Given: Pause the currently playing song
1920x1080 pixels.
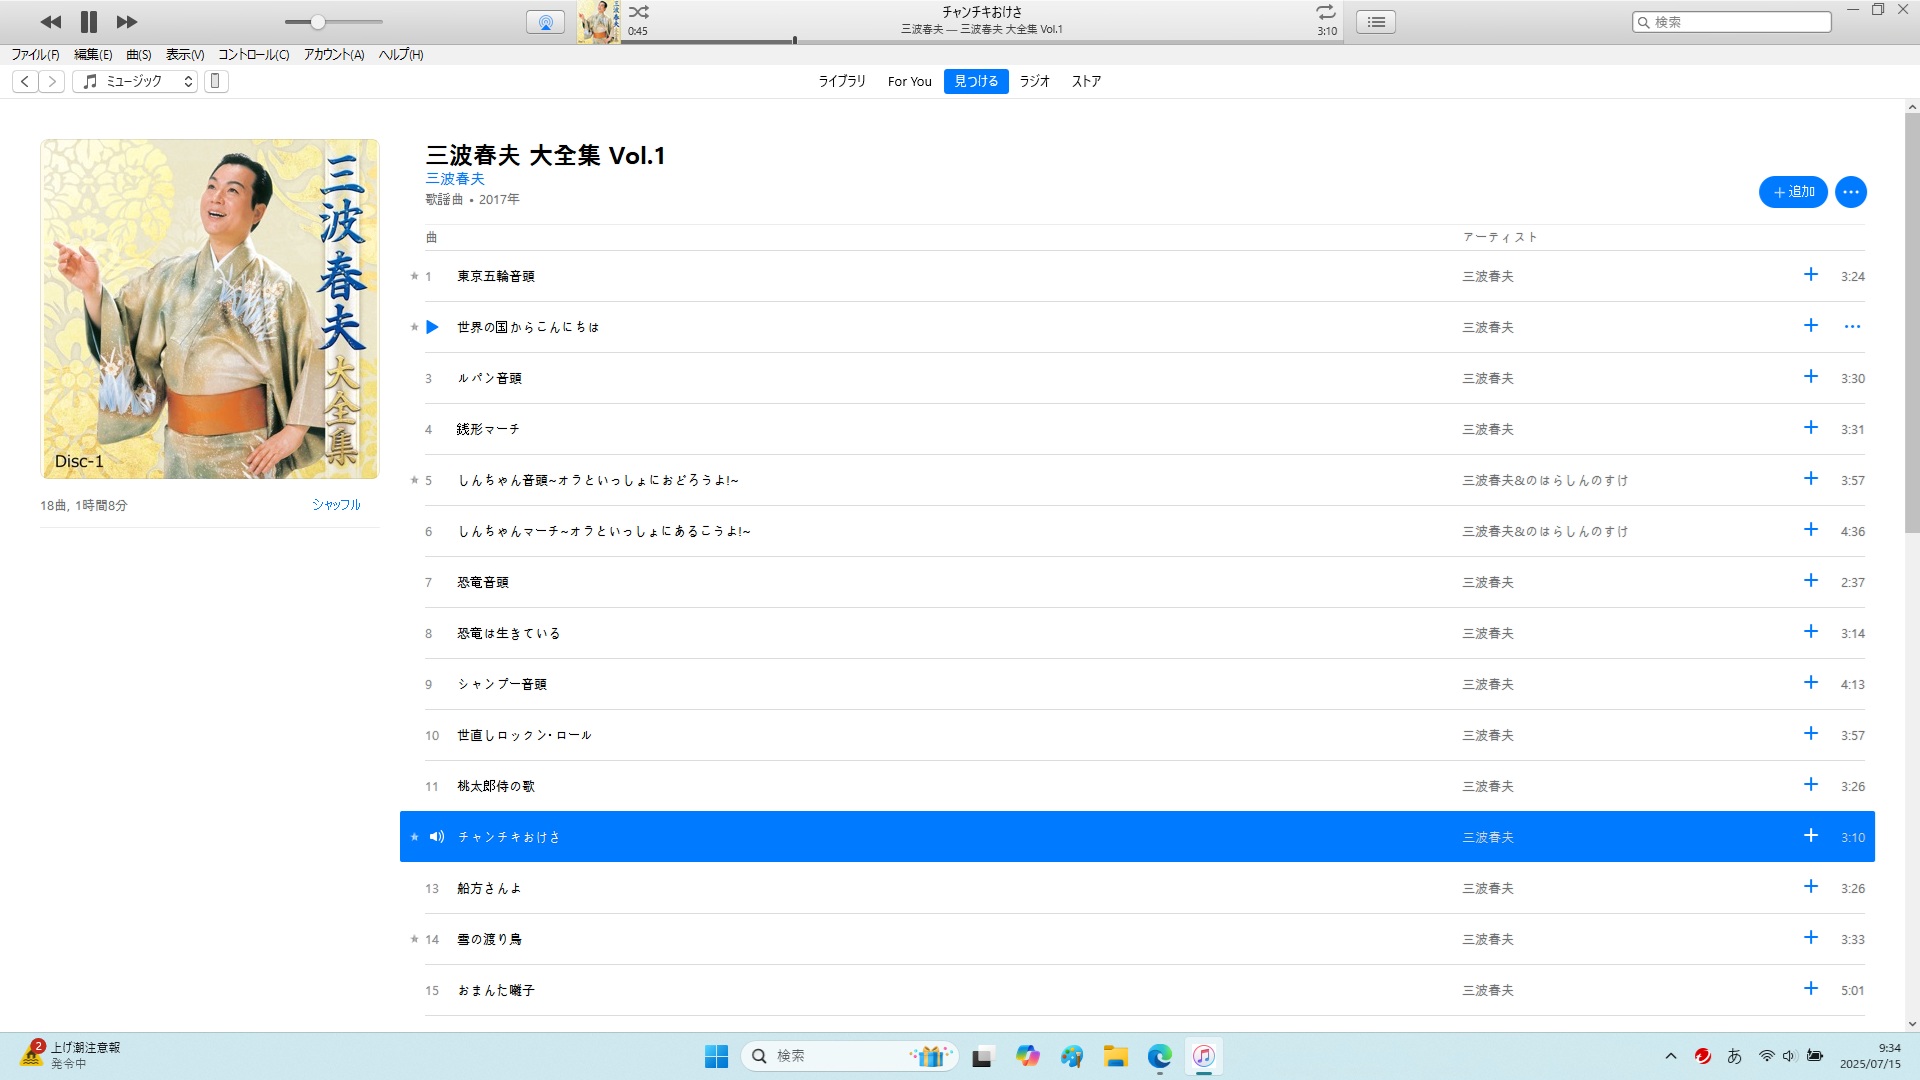Looking at the screenshot, I should click(89, 21).
